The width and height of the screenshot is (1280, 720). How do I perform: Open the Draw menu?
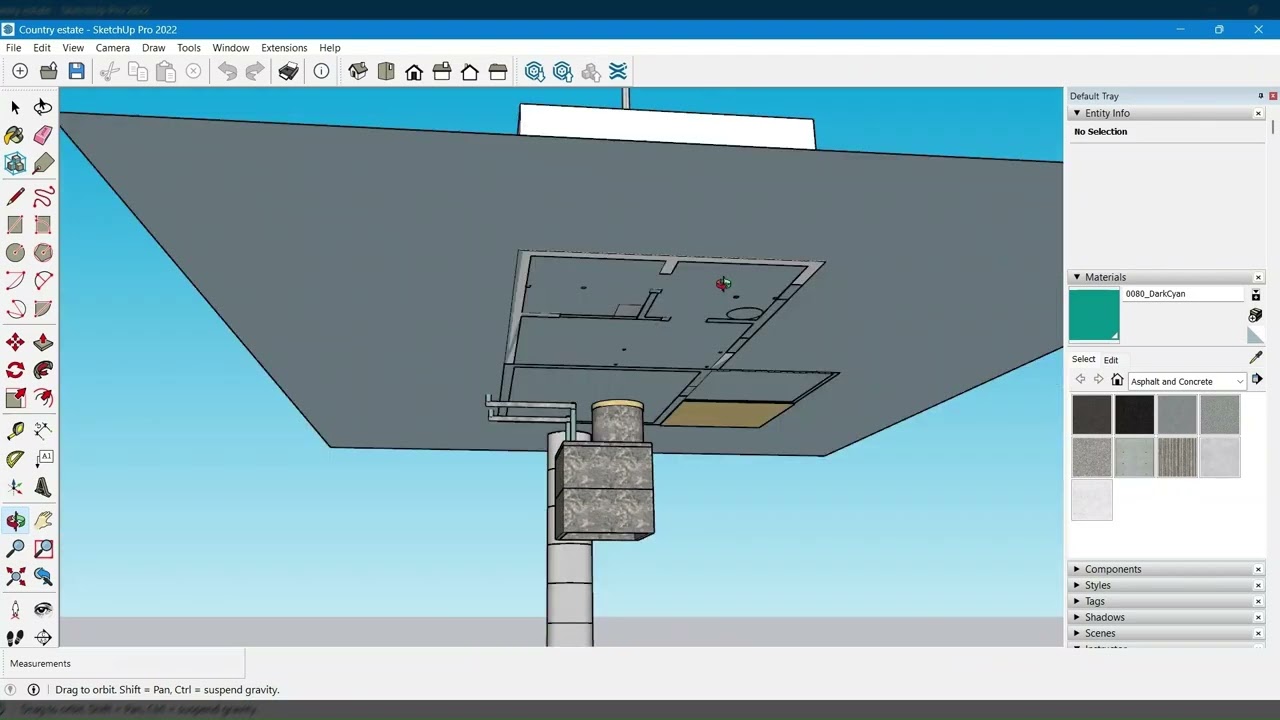pyautogui.click(x=154, y=48)
